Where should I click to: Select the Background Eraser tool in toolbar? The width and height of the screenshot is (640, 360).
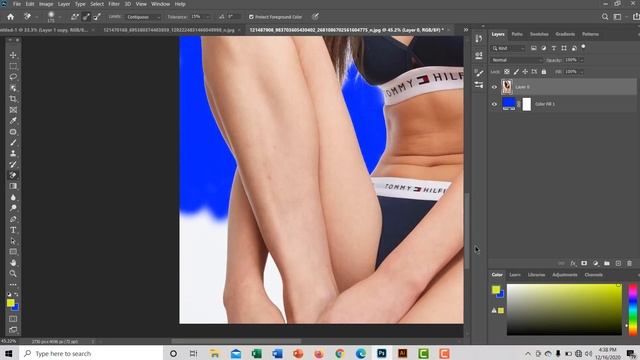click(x=13, y=175)
